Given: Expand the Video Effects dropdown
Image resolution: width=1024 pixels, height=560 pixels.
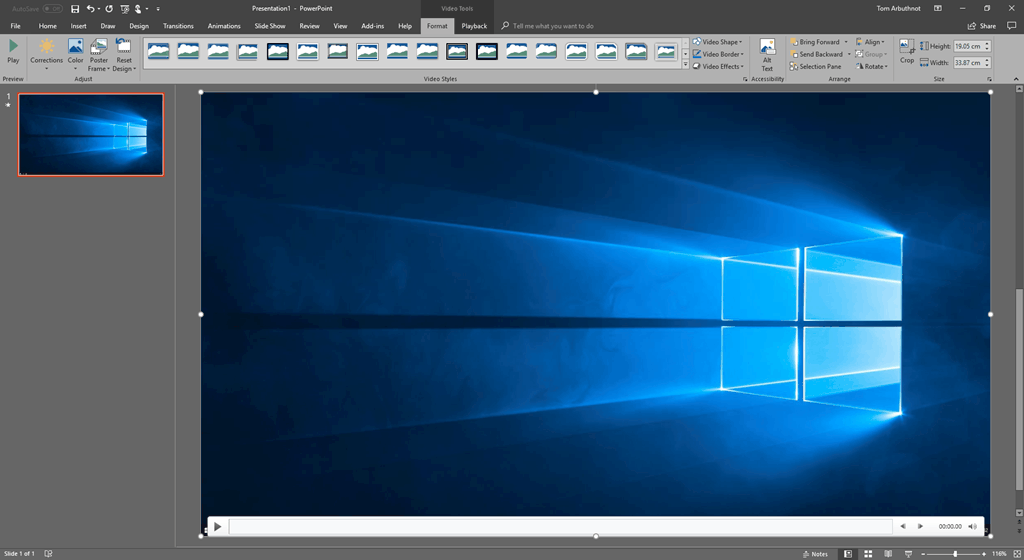Looking at the screenshot, I should (x=718, y=67).
